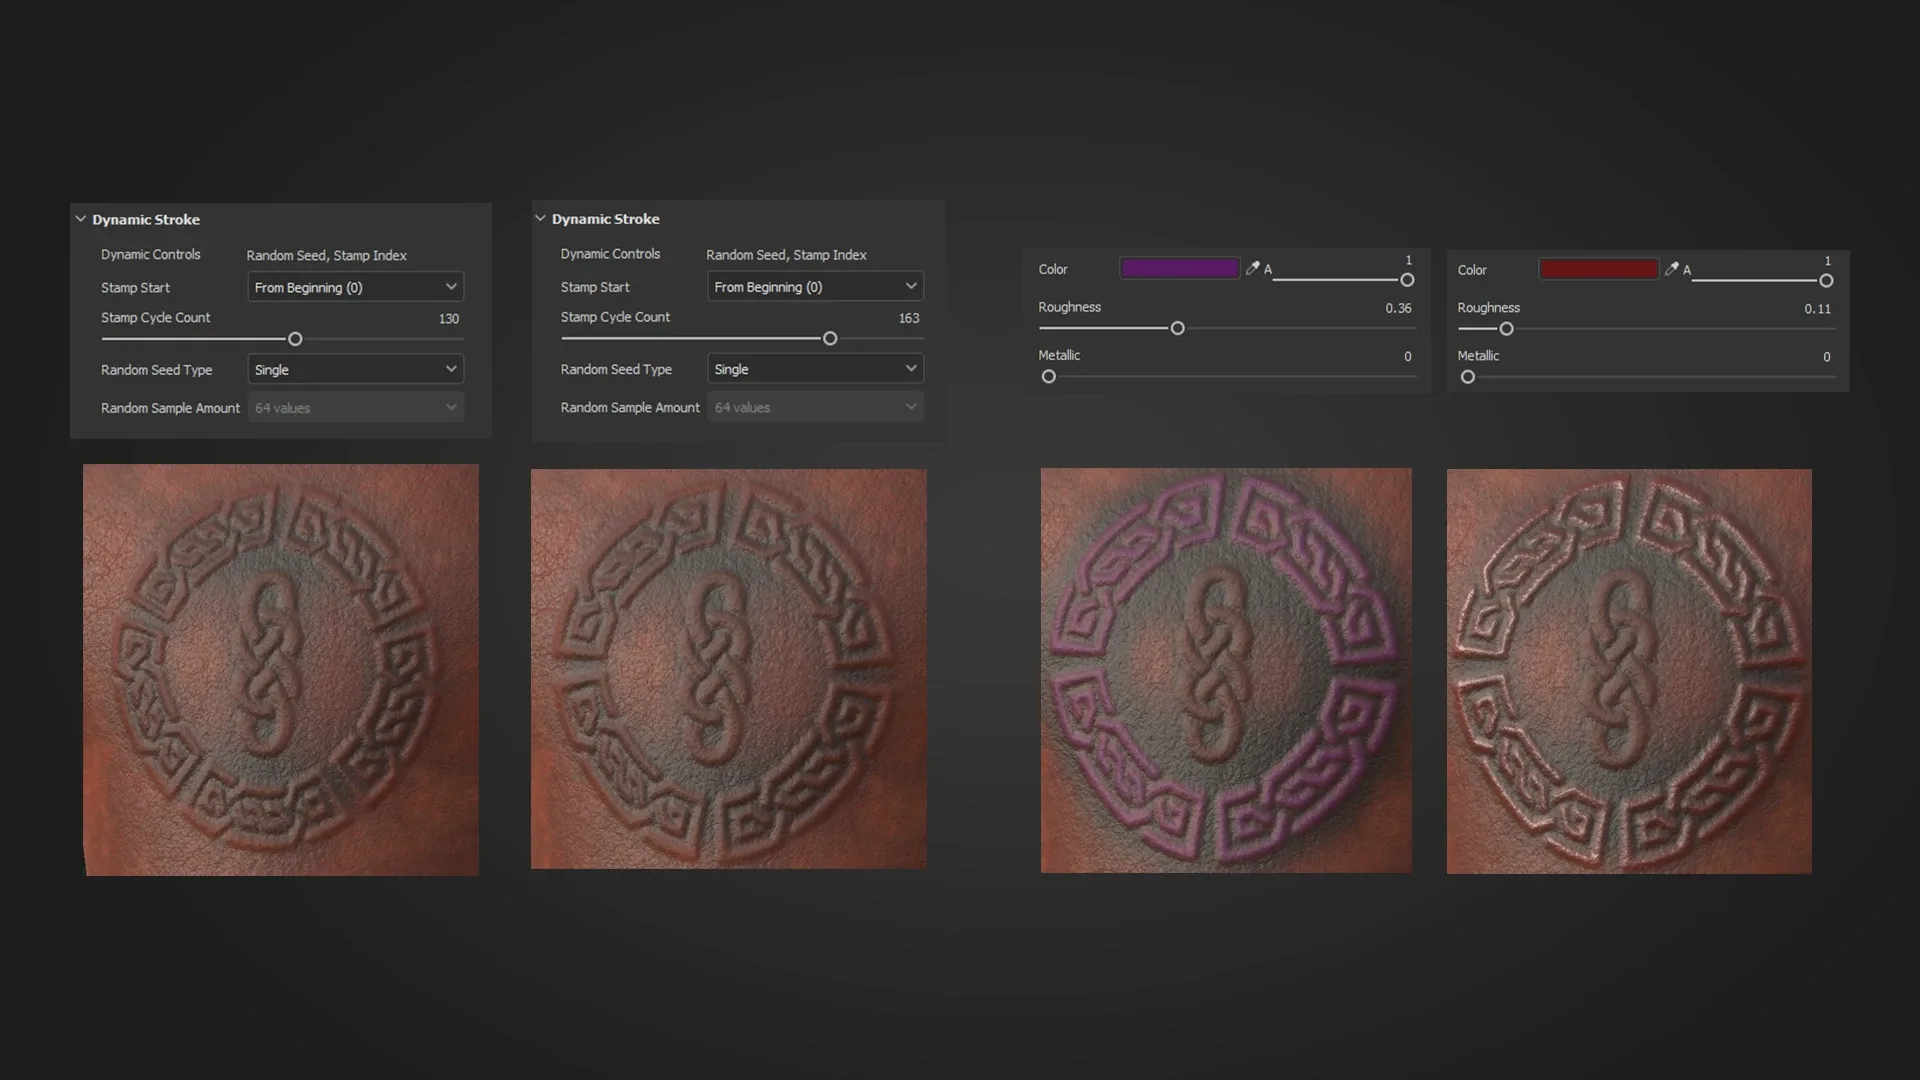Viewport: 1920px width, 1080px height.
Task: Click the eyedropper beside the red color
Action: click(1671, 269)
